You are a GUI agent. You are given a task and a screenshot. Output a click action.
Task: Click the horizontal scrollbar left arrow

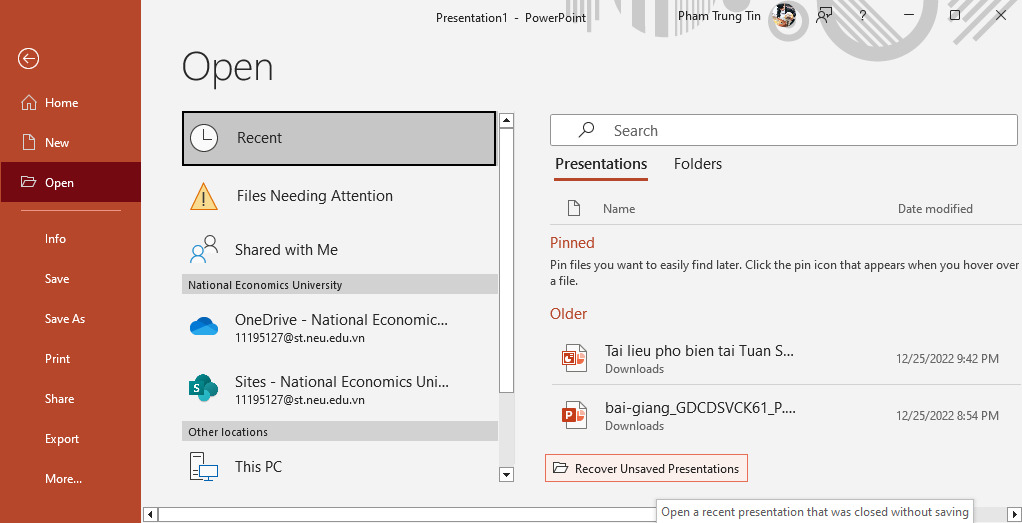149,515
